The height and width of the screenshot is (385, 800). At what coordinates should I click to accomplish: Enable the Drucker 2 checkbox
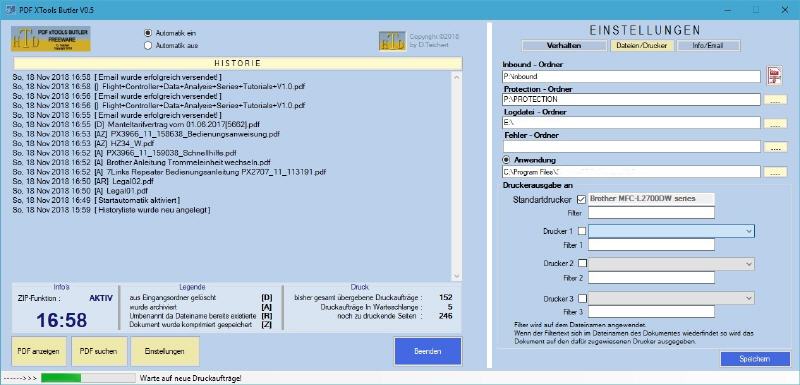(x=582, y=263)
